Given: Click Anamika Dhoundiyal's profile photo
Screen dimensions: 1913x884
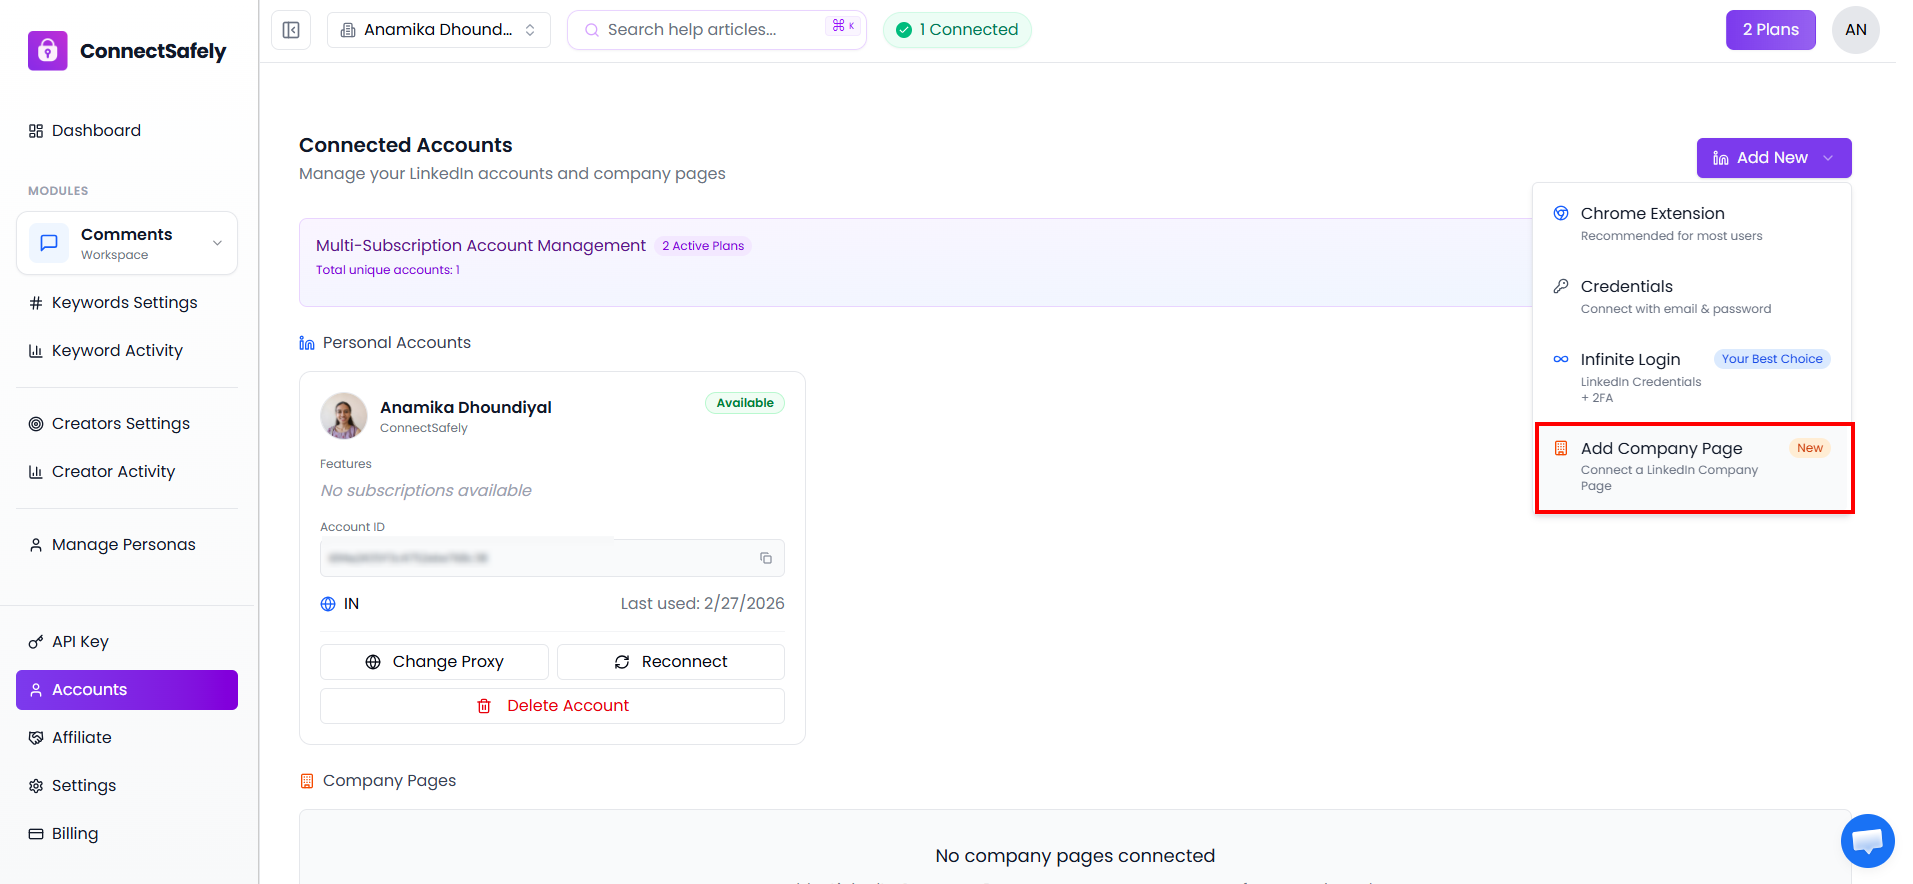Looking at the screenshot, I should coord(343,415).
